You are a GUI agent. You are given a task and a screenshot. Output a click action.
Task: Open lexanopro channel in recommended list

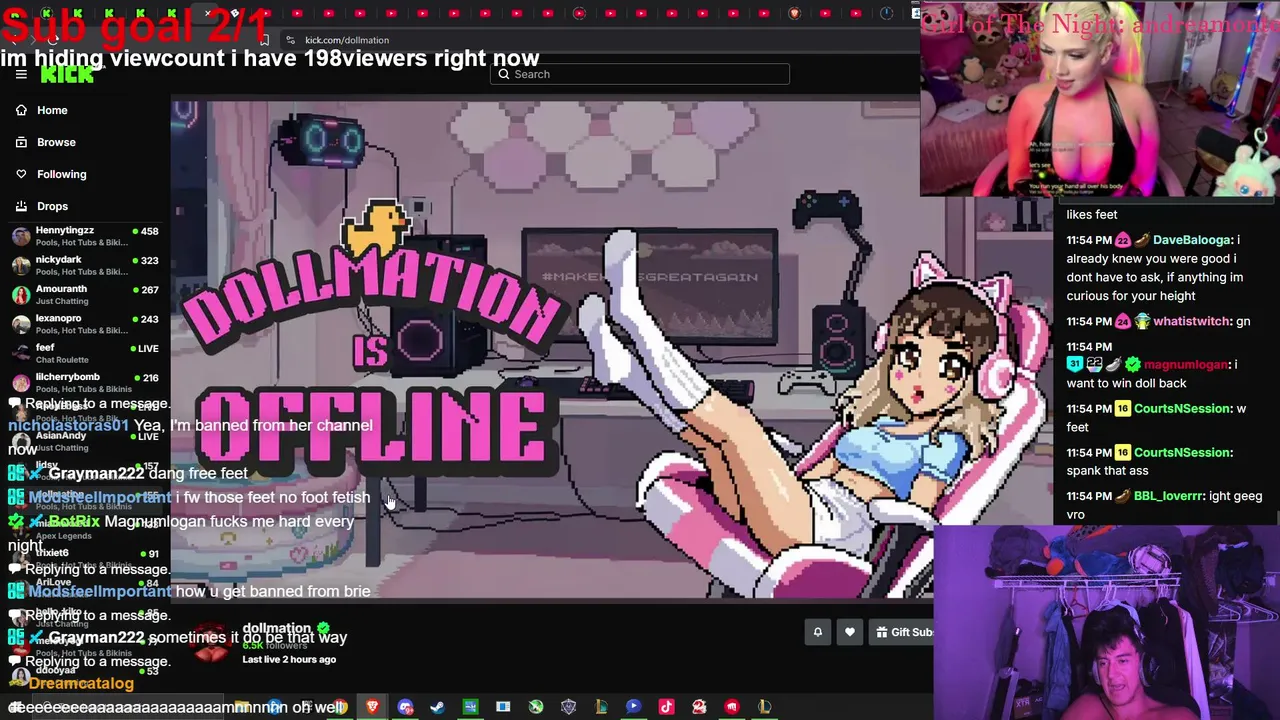pos(85,323)
